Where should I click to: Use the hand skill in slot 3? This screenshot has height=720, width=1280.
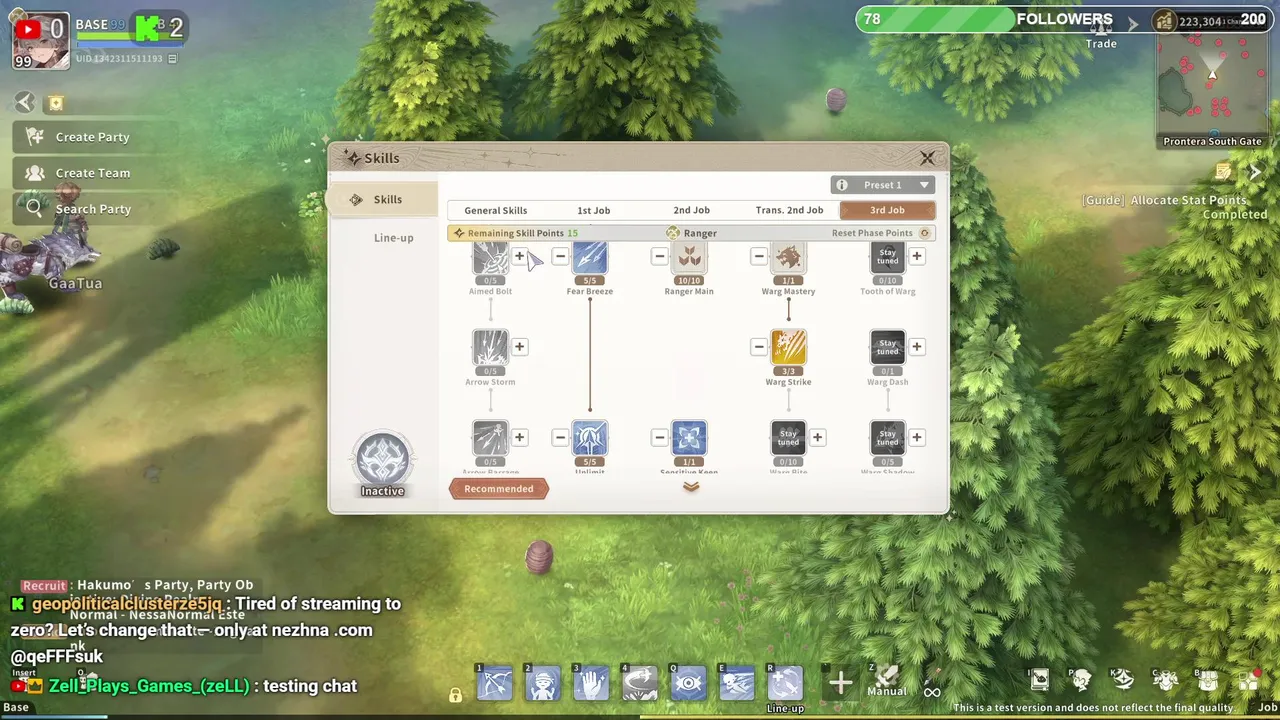(x=591, y=683)
